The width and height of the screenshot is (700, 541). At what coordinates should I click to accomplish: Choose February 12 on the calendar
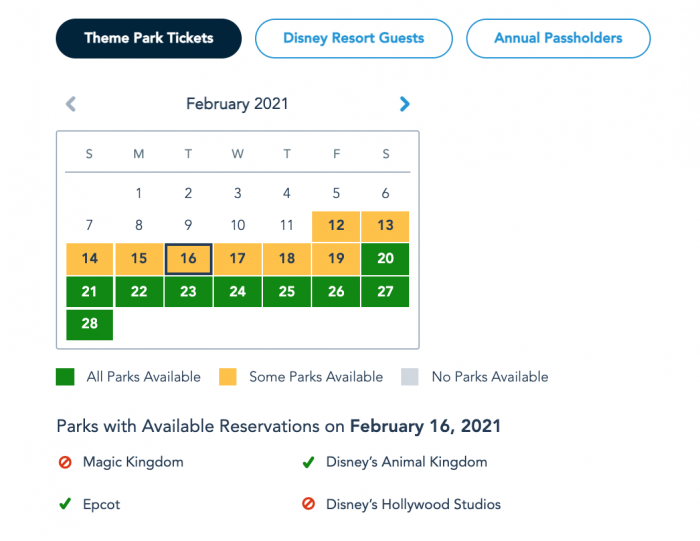coord(336,226)
